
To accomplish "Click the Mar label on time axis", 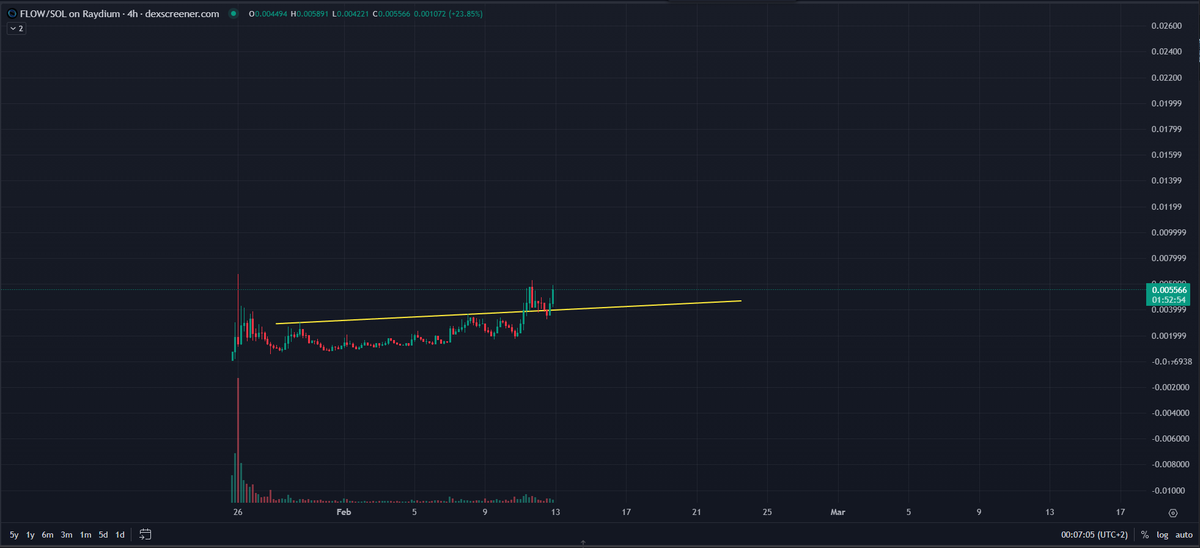I will tap(838, 511).
